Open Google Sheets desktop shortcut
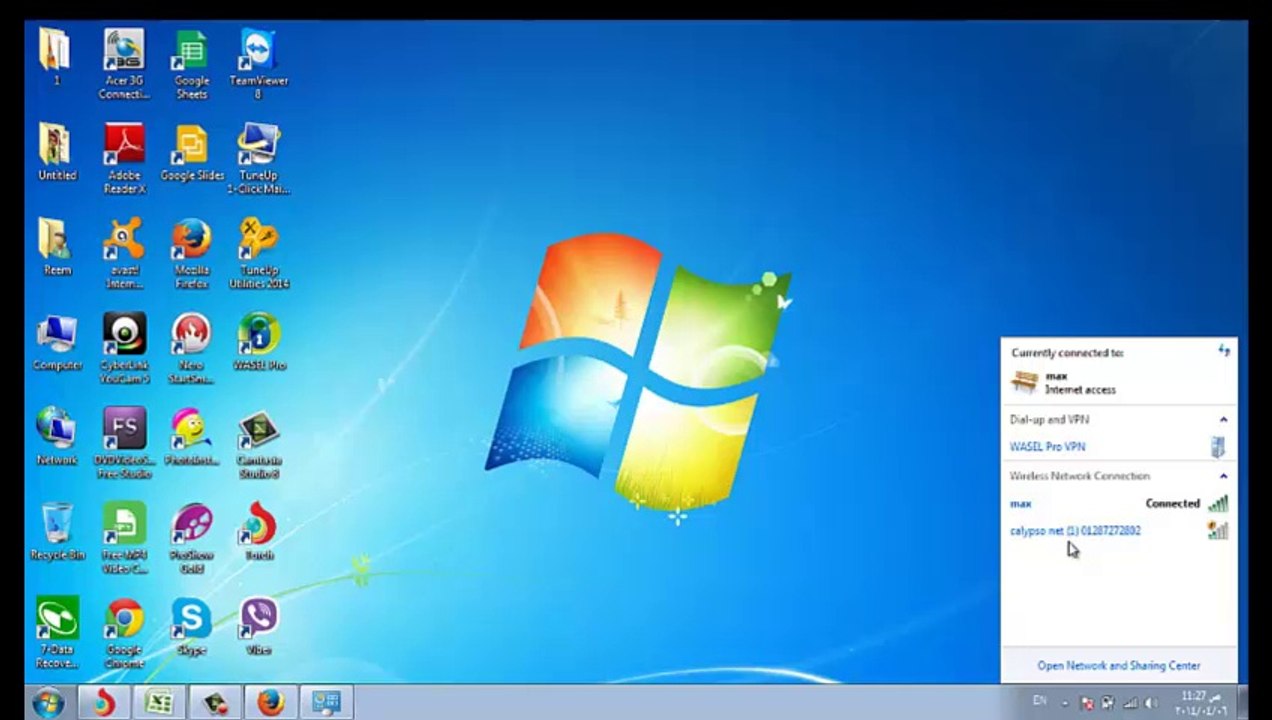This screenshot has width=1272, height=720. coord(191,64)
